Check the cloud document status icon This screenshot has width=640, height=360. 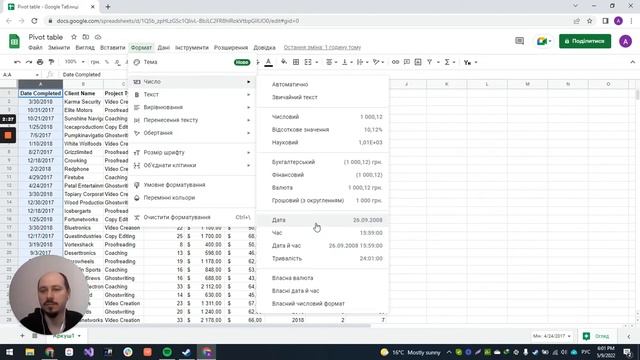coord(98,37)
